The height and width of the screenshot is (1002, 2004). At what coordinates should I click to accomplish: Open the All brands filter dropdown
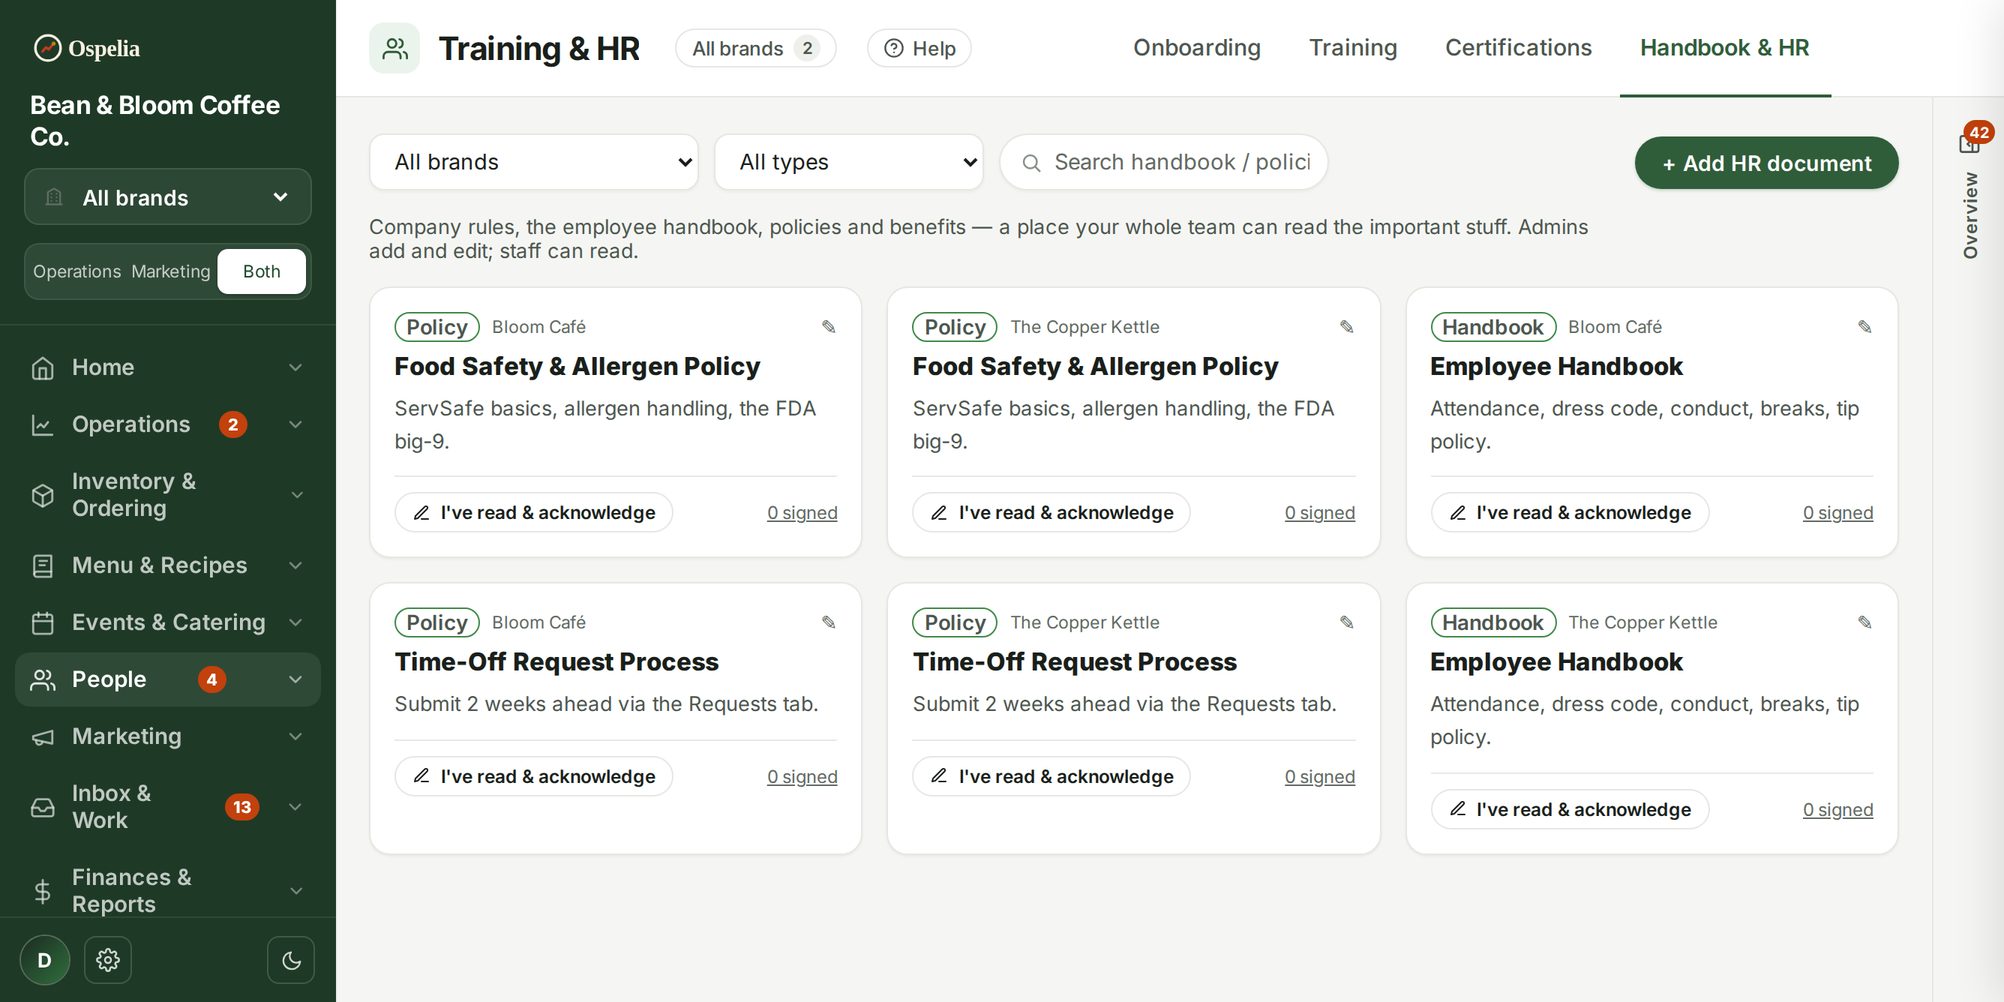[534, 162]
